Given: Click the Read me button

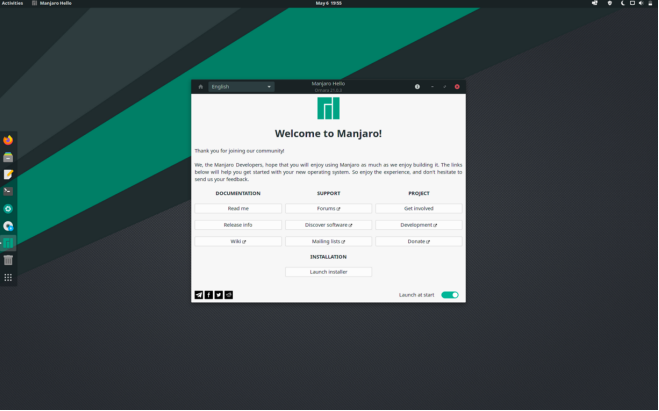Looking at the screenshot, I should click(238, 208).
